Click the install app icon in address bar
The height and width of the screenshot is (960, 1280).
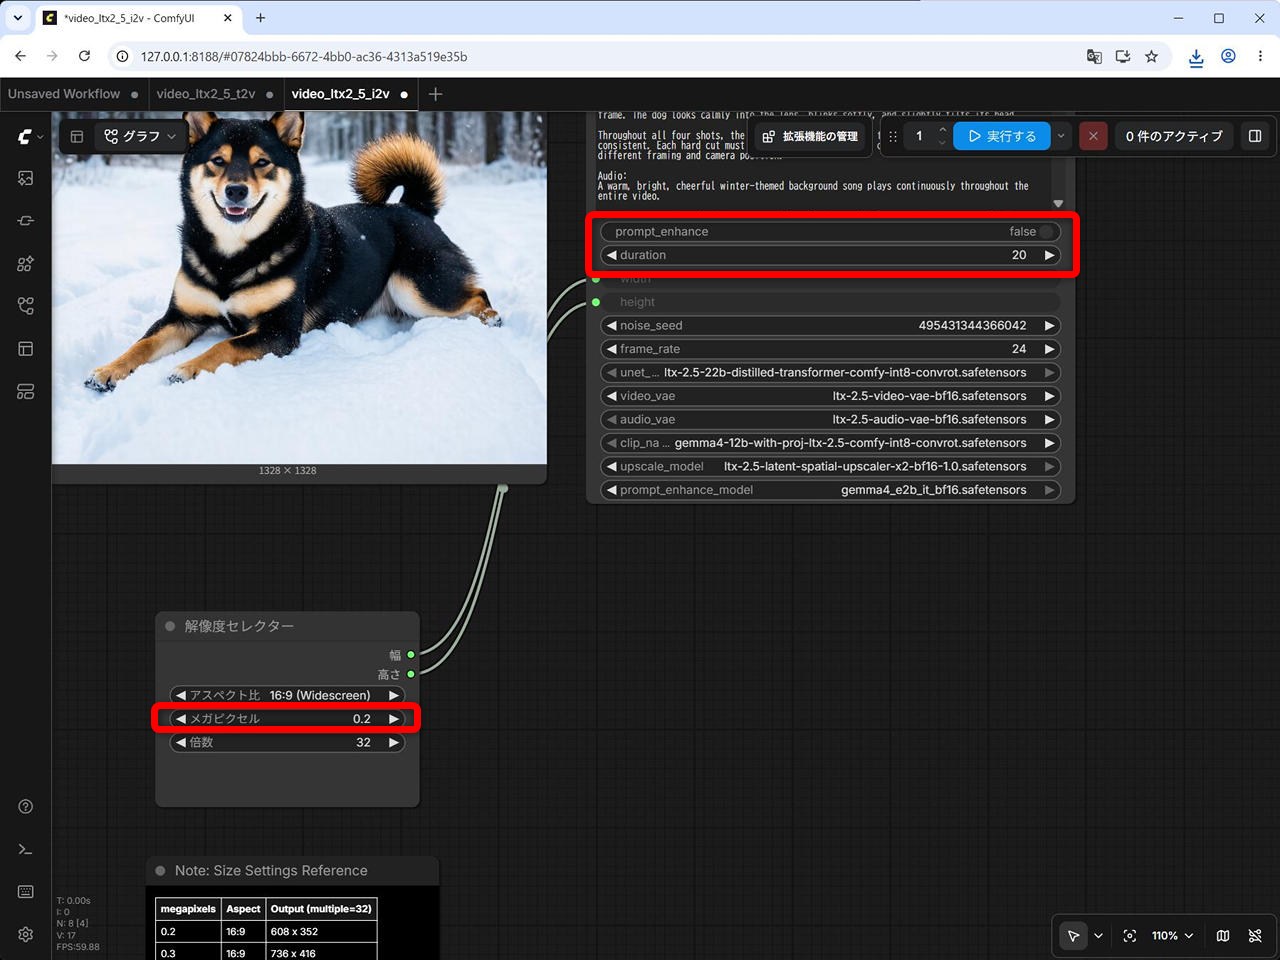pos(1123,57)
